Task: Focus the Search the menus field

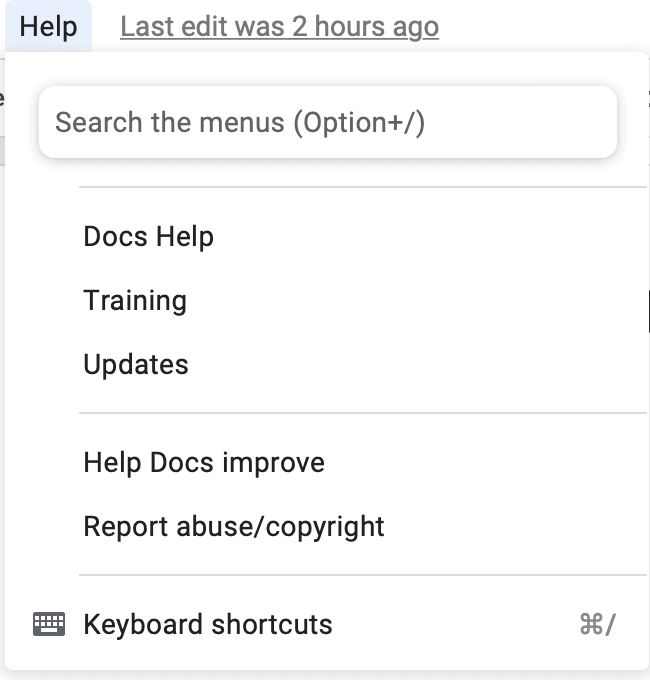Action: (328, 122)
